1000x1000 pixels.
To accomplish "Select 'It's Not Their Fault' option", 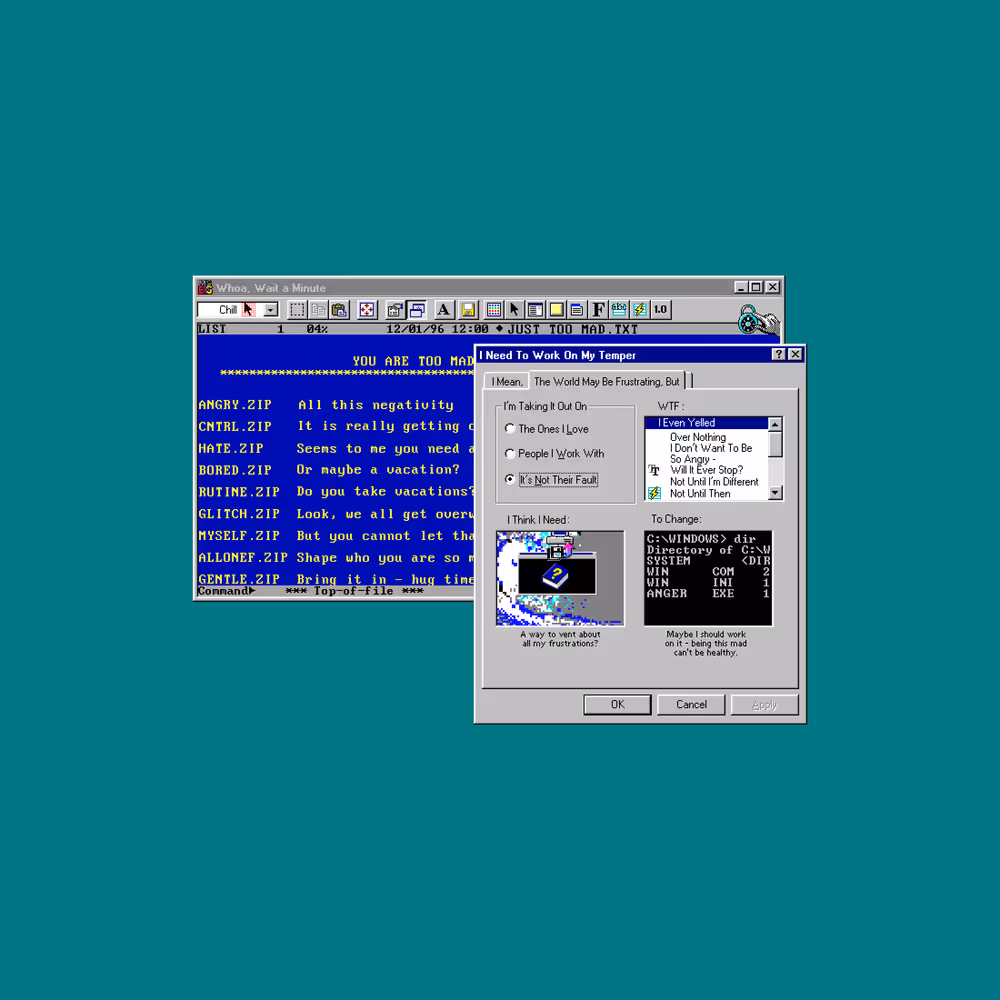I will (x=510, y=479).
